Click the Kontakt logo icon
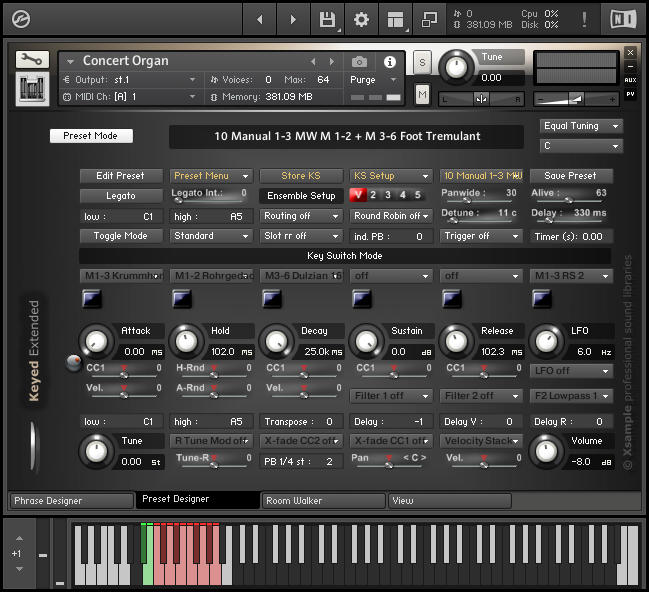The width and height of the screenshot is (649, 592). tap(21, 19)
